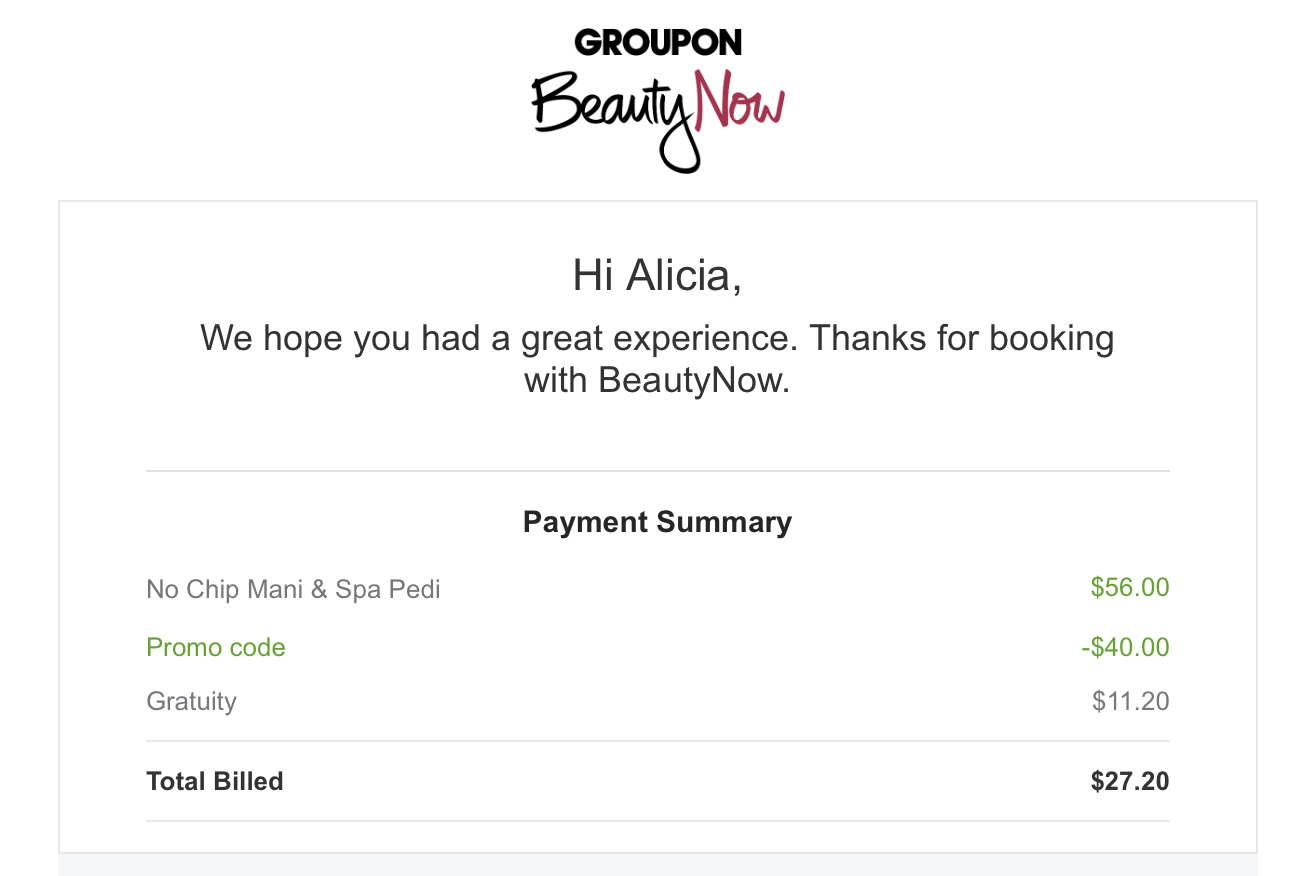Click the "with BeautyNow." text line

(657, 380)
